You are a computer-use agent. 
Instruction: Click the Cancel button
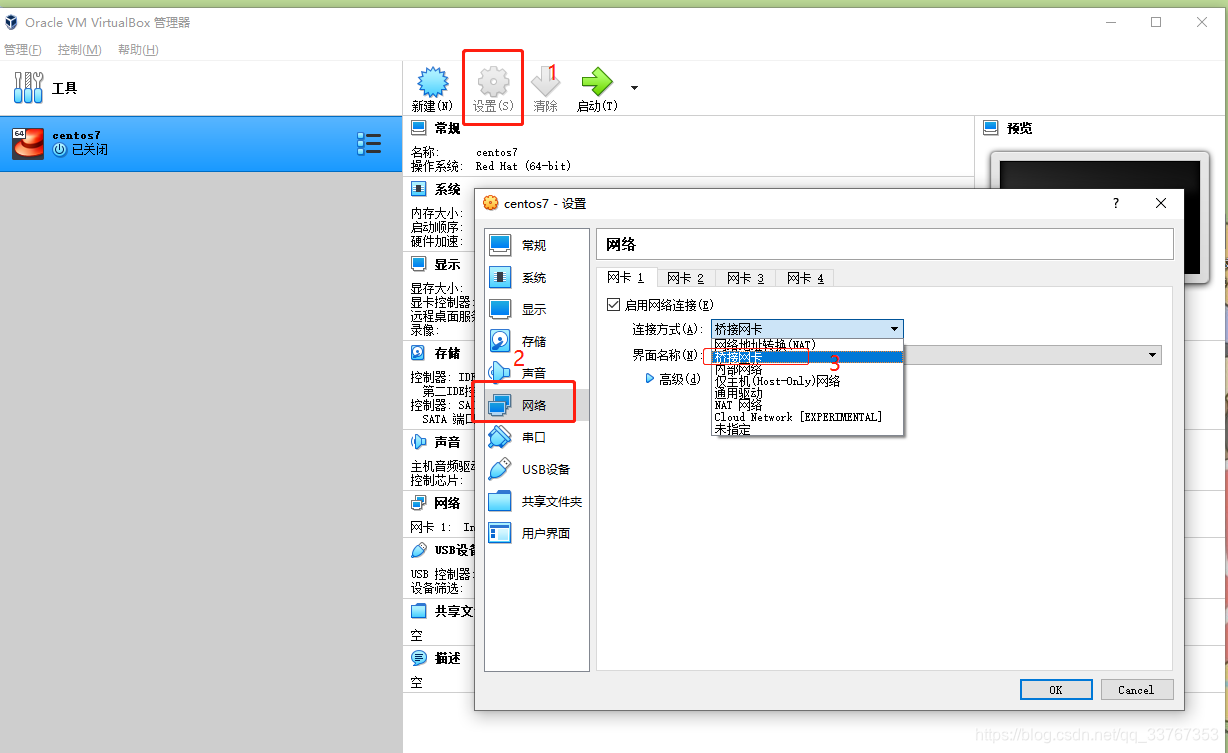pyautogui.click(x=1136, y=689)
